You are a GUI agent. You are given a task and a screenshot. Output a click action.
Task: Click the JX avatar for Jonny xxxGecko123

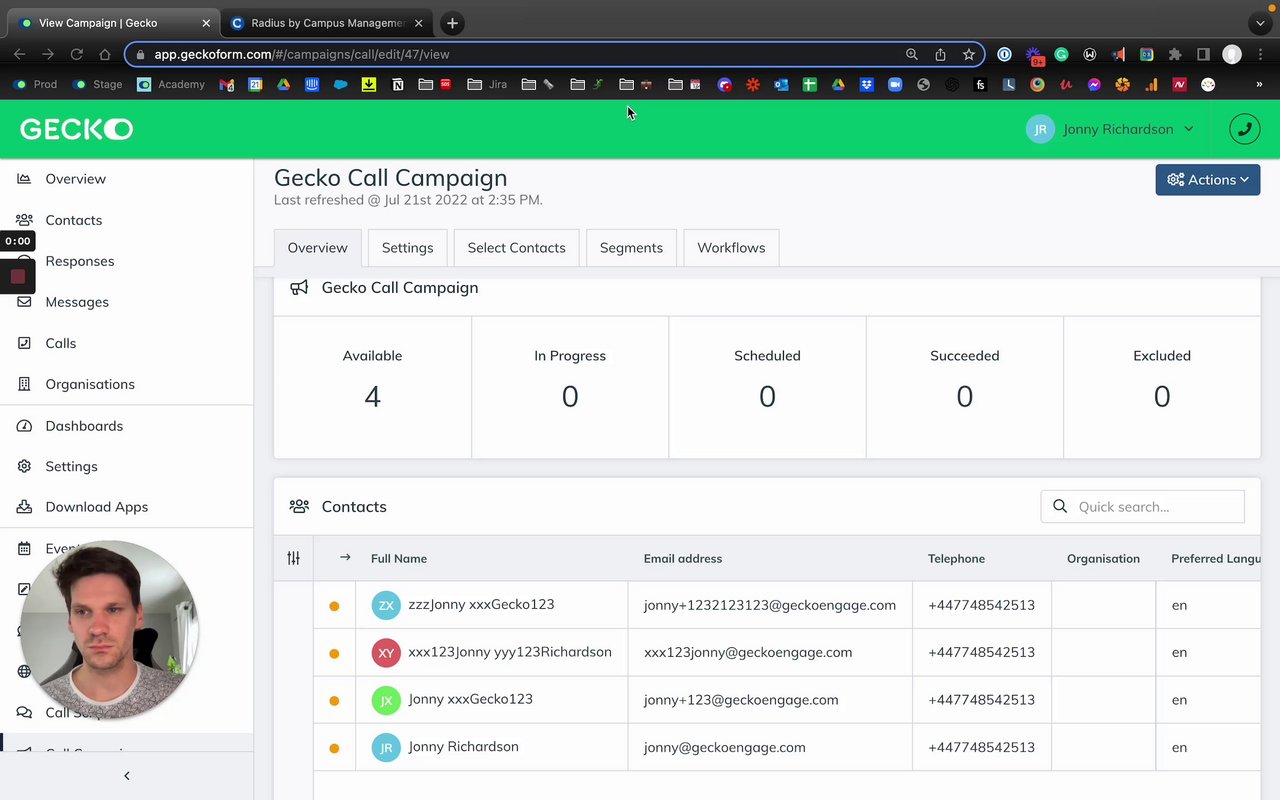click(386, 700)
